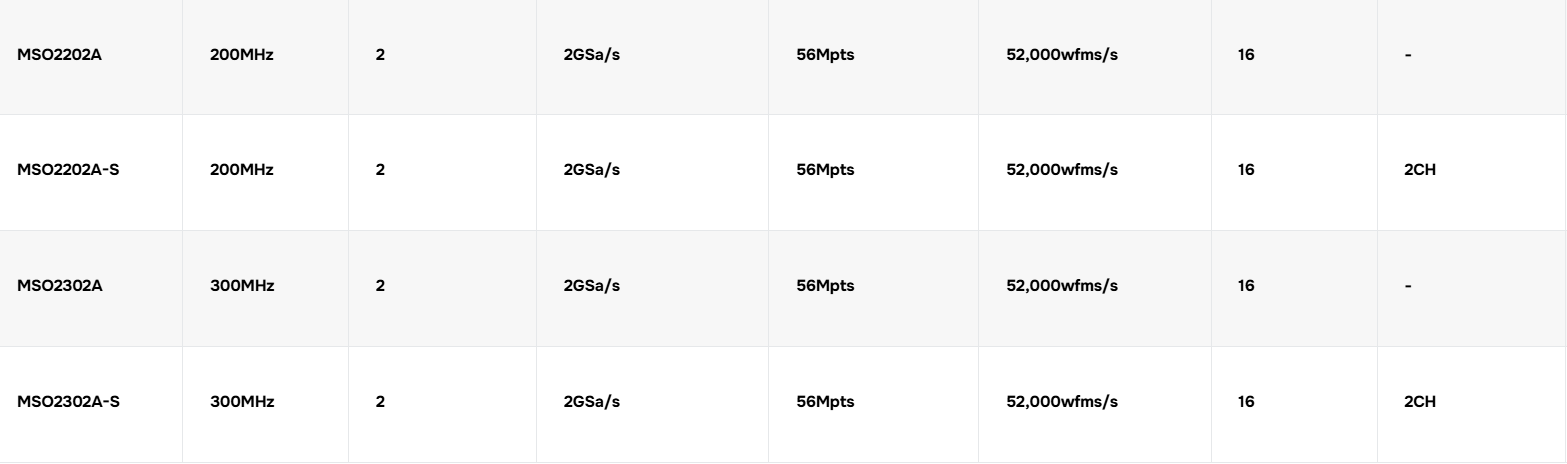Select the dash in the MSO2202A row
Viewport: 1567px width, 464px height.
coord(1408,54)
